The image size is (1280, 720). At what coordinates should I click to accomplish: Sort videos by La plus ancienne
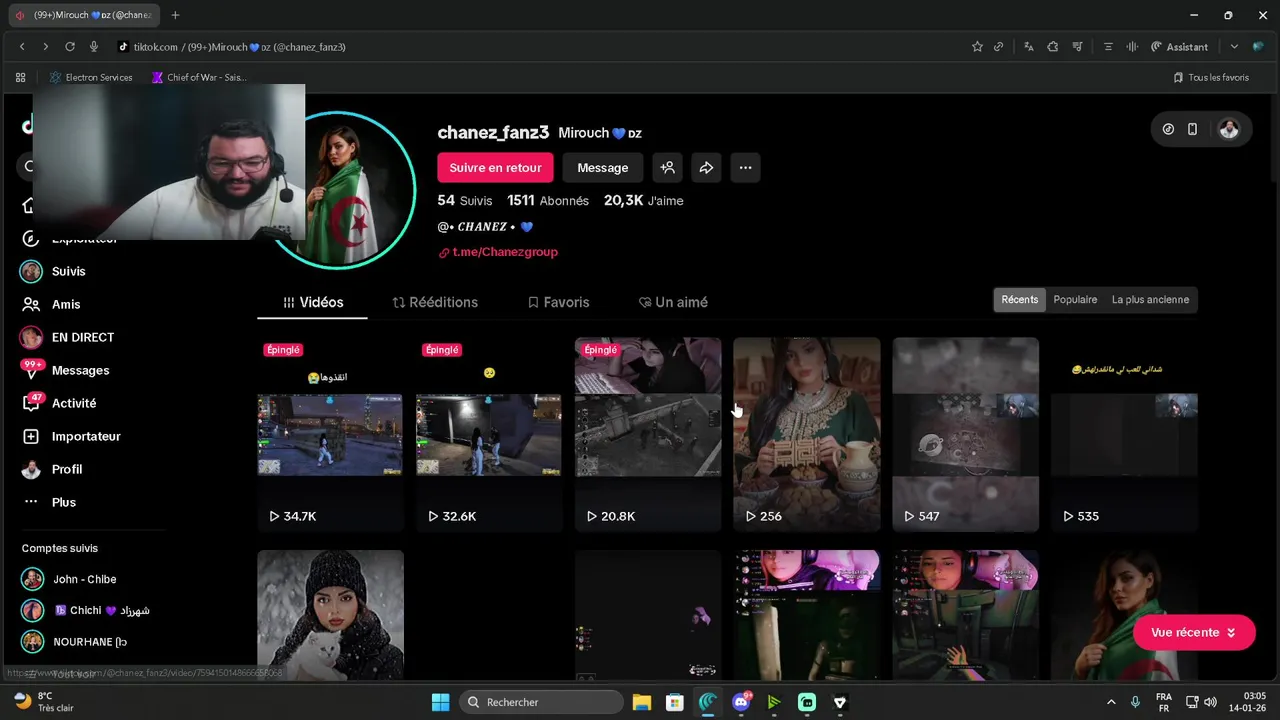[1150, 300]
